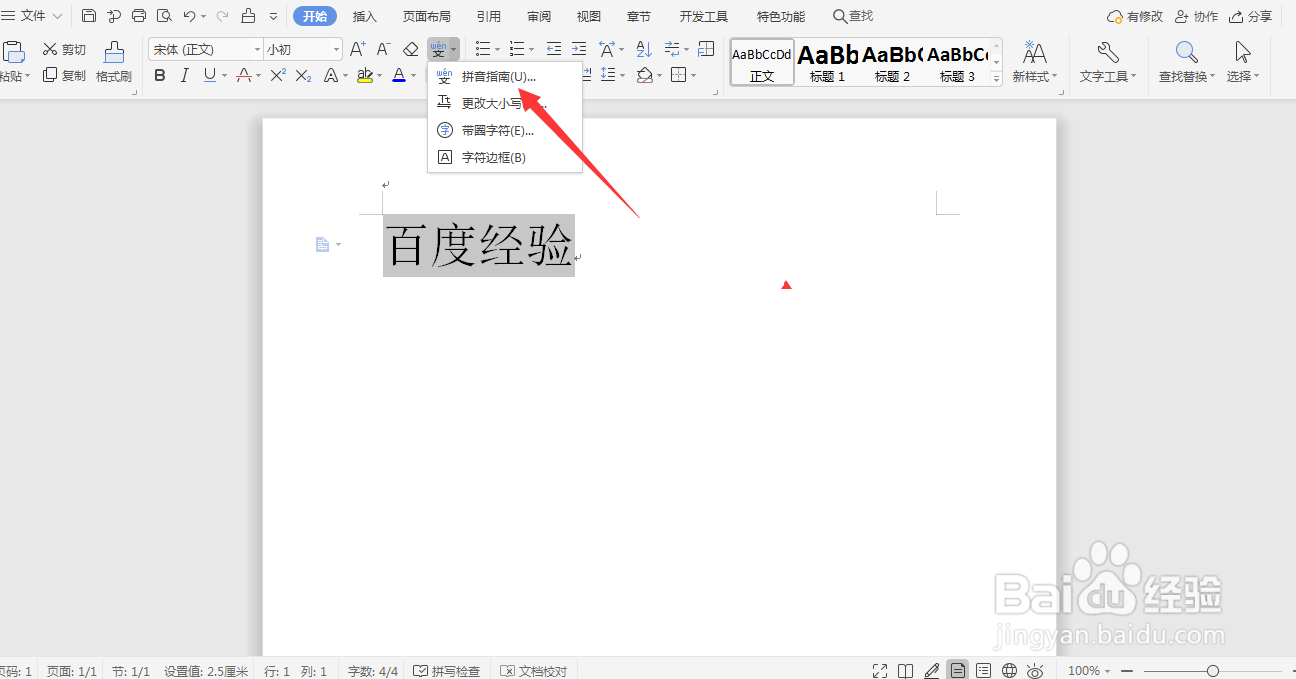This screenshot has width=1296, height=679.
Task: Toggle italic formatting
Action: 183,75
